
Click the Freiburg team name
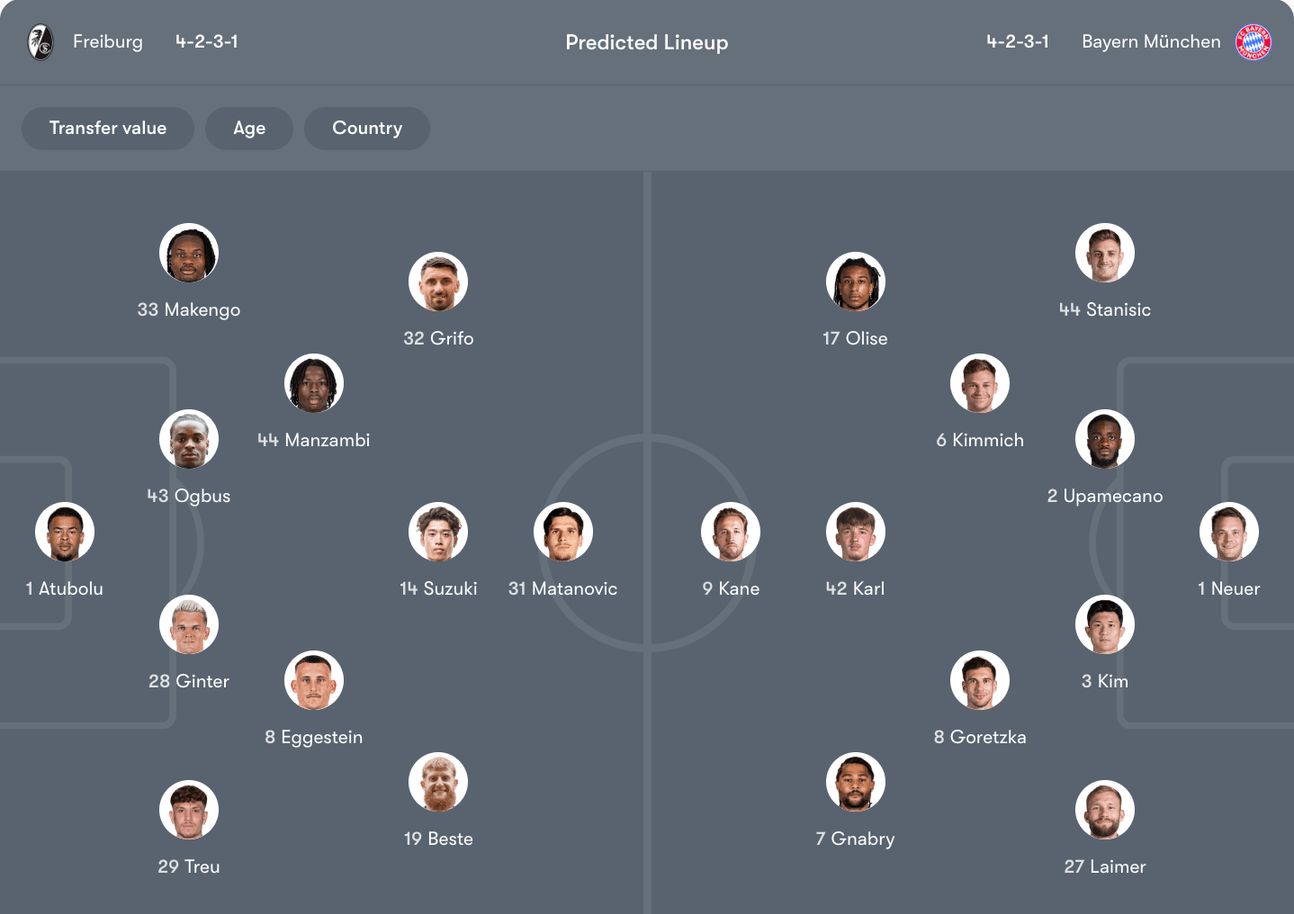click(108, 42)
